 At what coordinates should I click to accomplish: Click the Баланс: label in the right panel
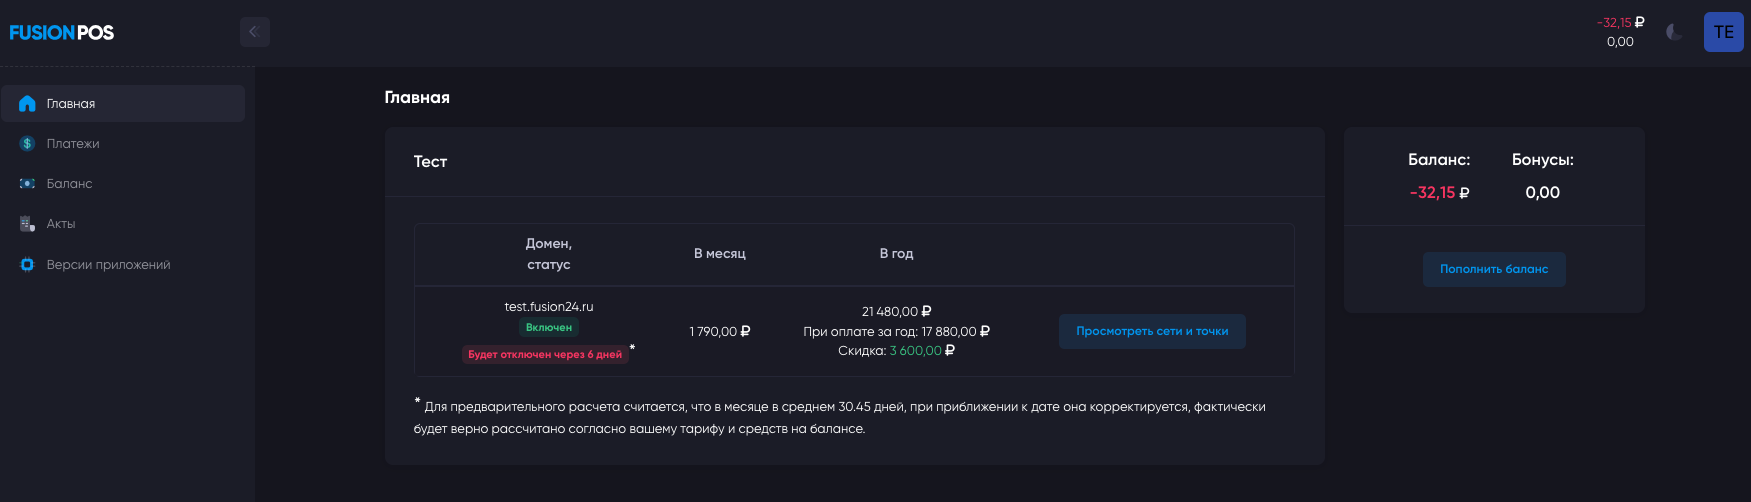[x=1439, y=160]
